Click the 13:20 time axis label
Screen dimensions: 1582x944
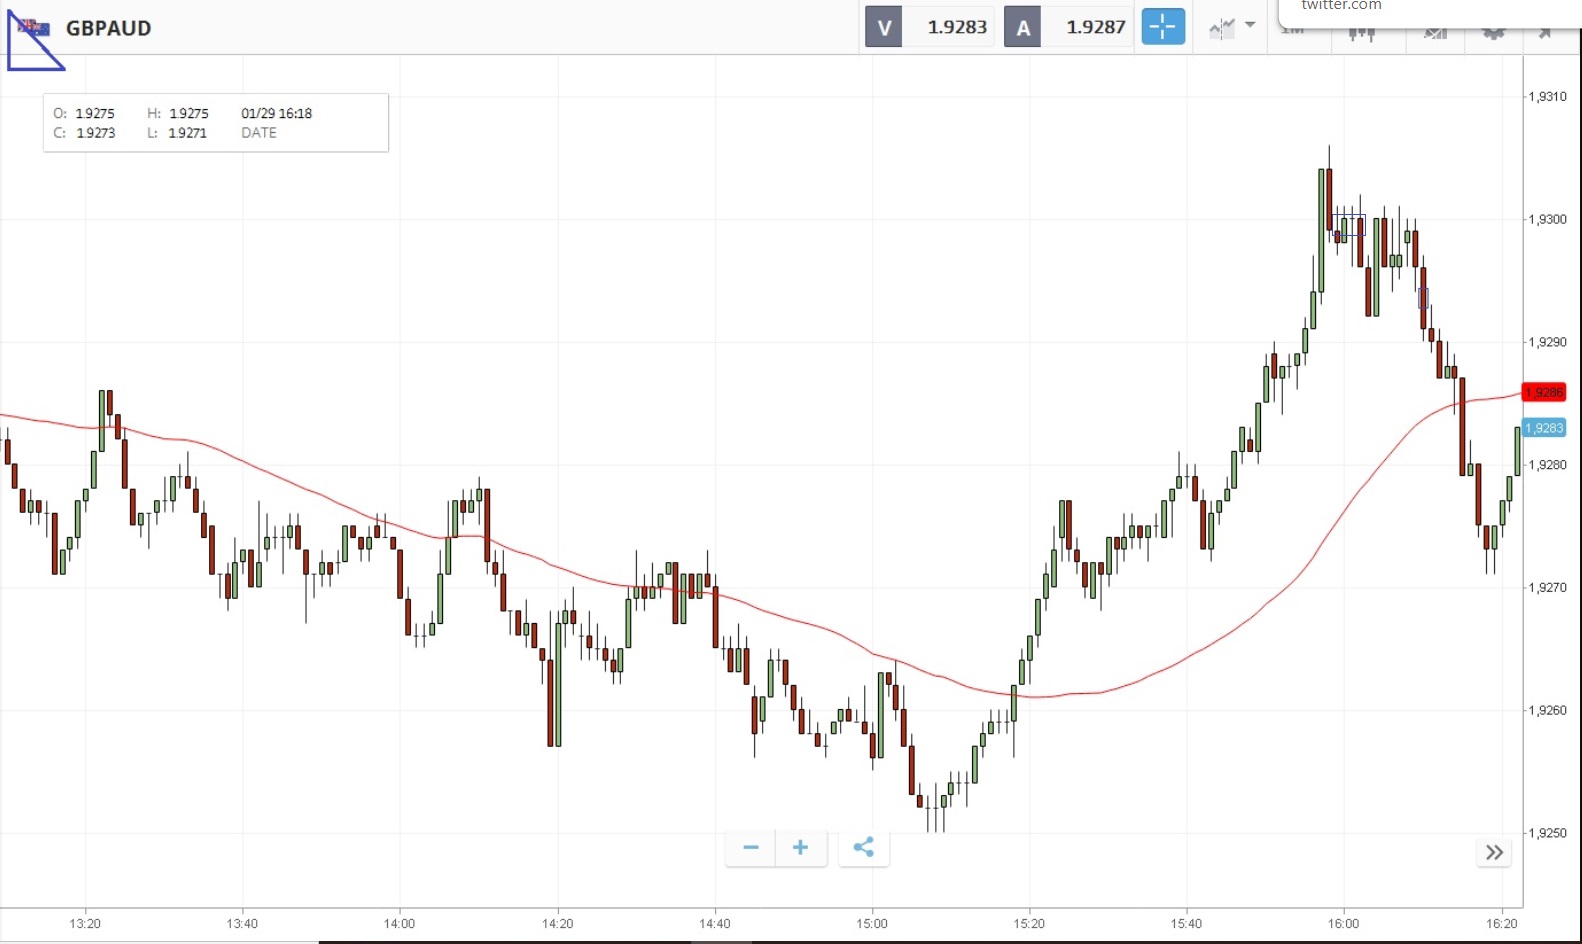tap(85, 923)
